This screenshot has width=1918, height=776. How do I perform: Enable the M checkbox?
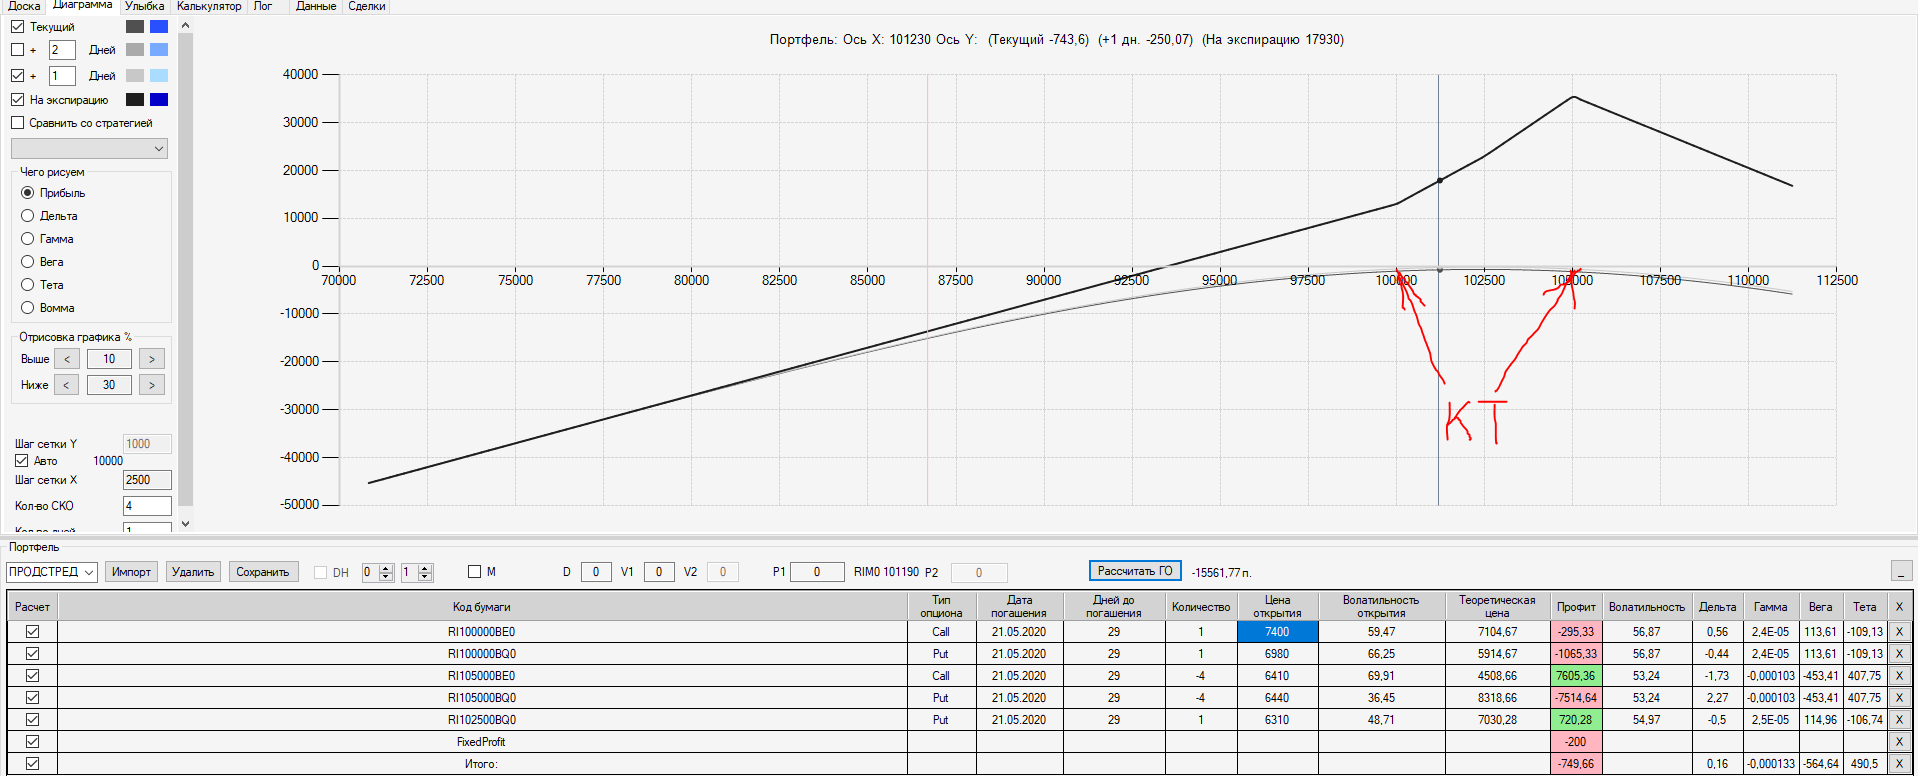[x=474, y=572]
